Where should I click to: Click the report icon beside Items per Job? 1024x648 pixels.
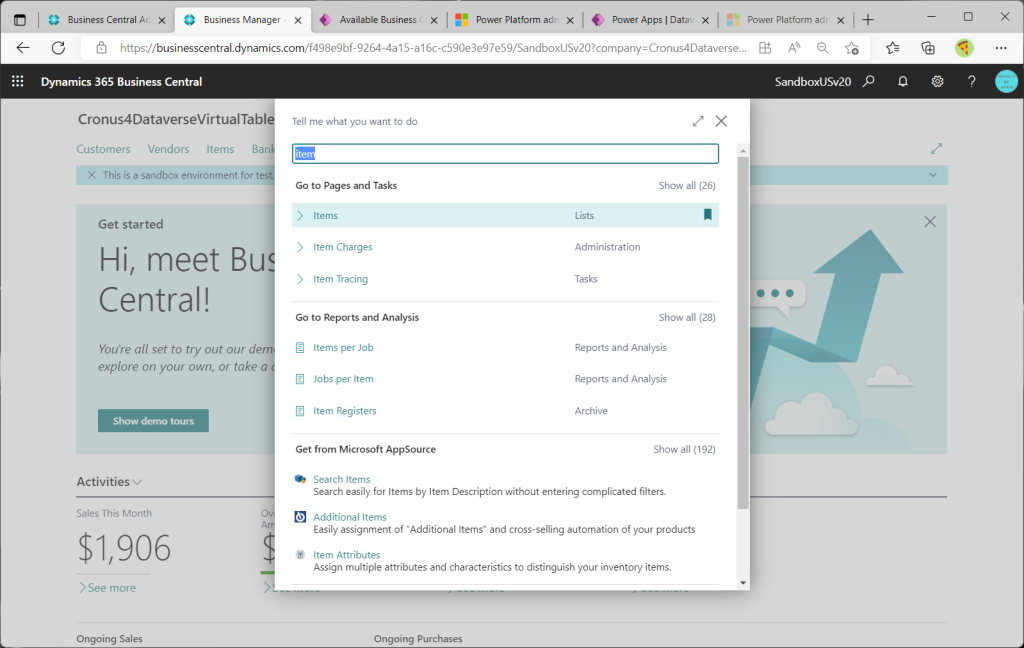[x=300, y=348]
